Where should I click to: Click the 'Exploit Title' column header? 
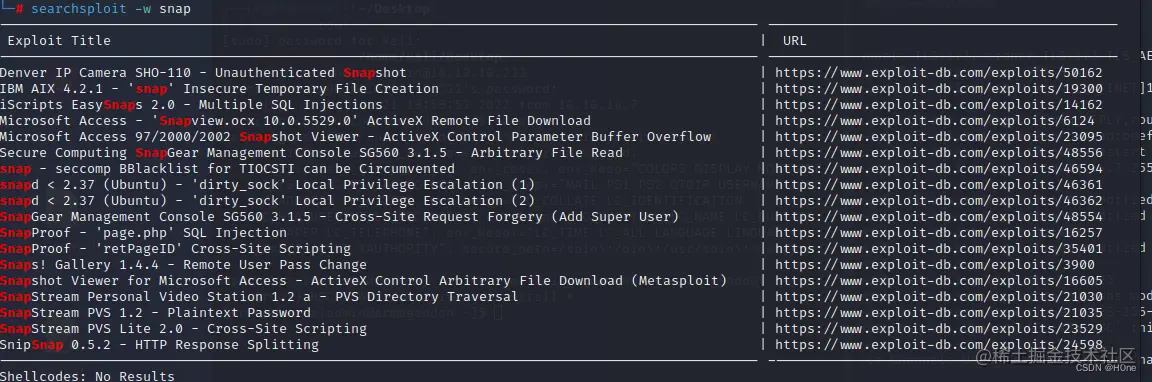click(x=59, y=41)
